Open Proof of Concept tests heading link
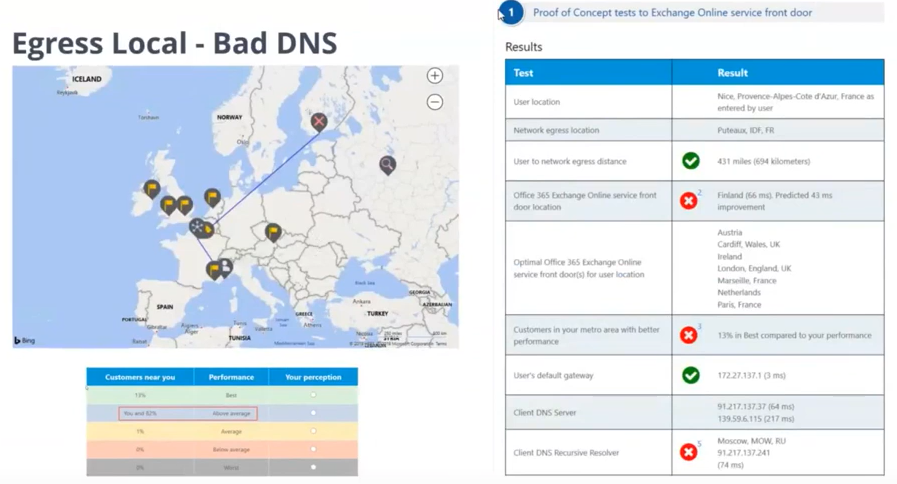The height and width of the screenshot is (484, 897). [672, 13]
